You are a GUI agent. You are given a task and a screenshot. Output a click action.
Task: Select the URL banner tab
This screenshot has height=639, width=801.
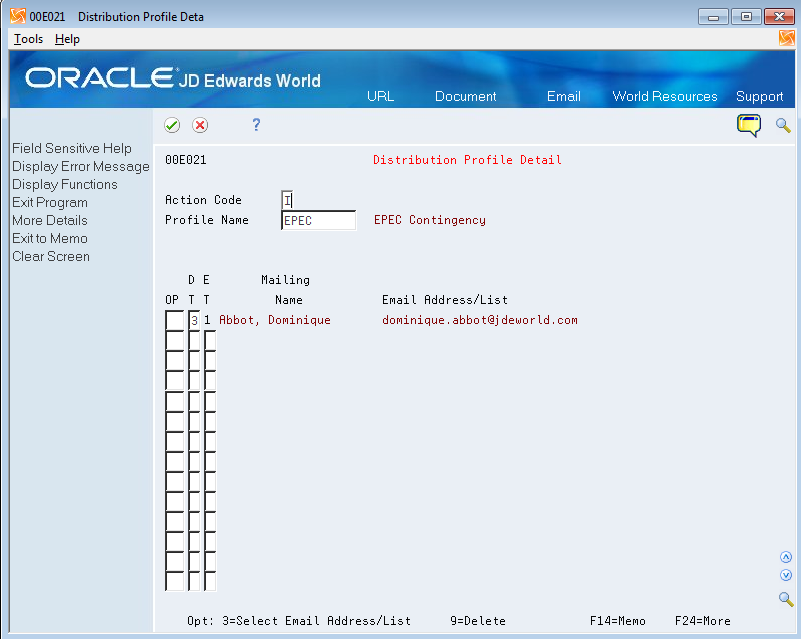pos(380,96)
